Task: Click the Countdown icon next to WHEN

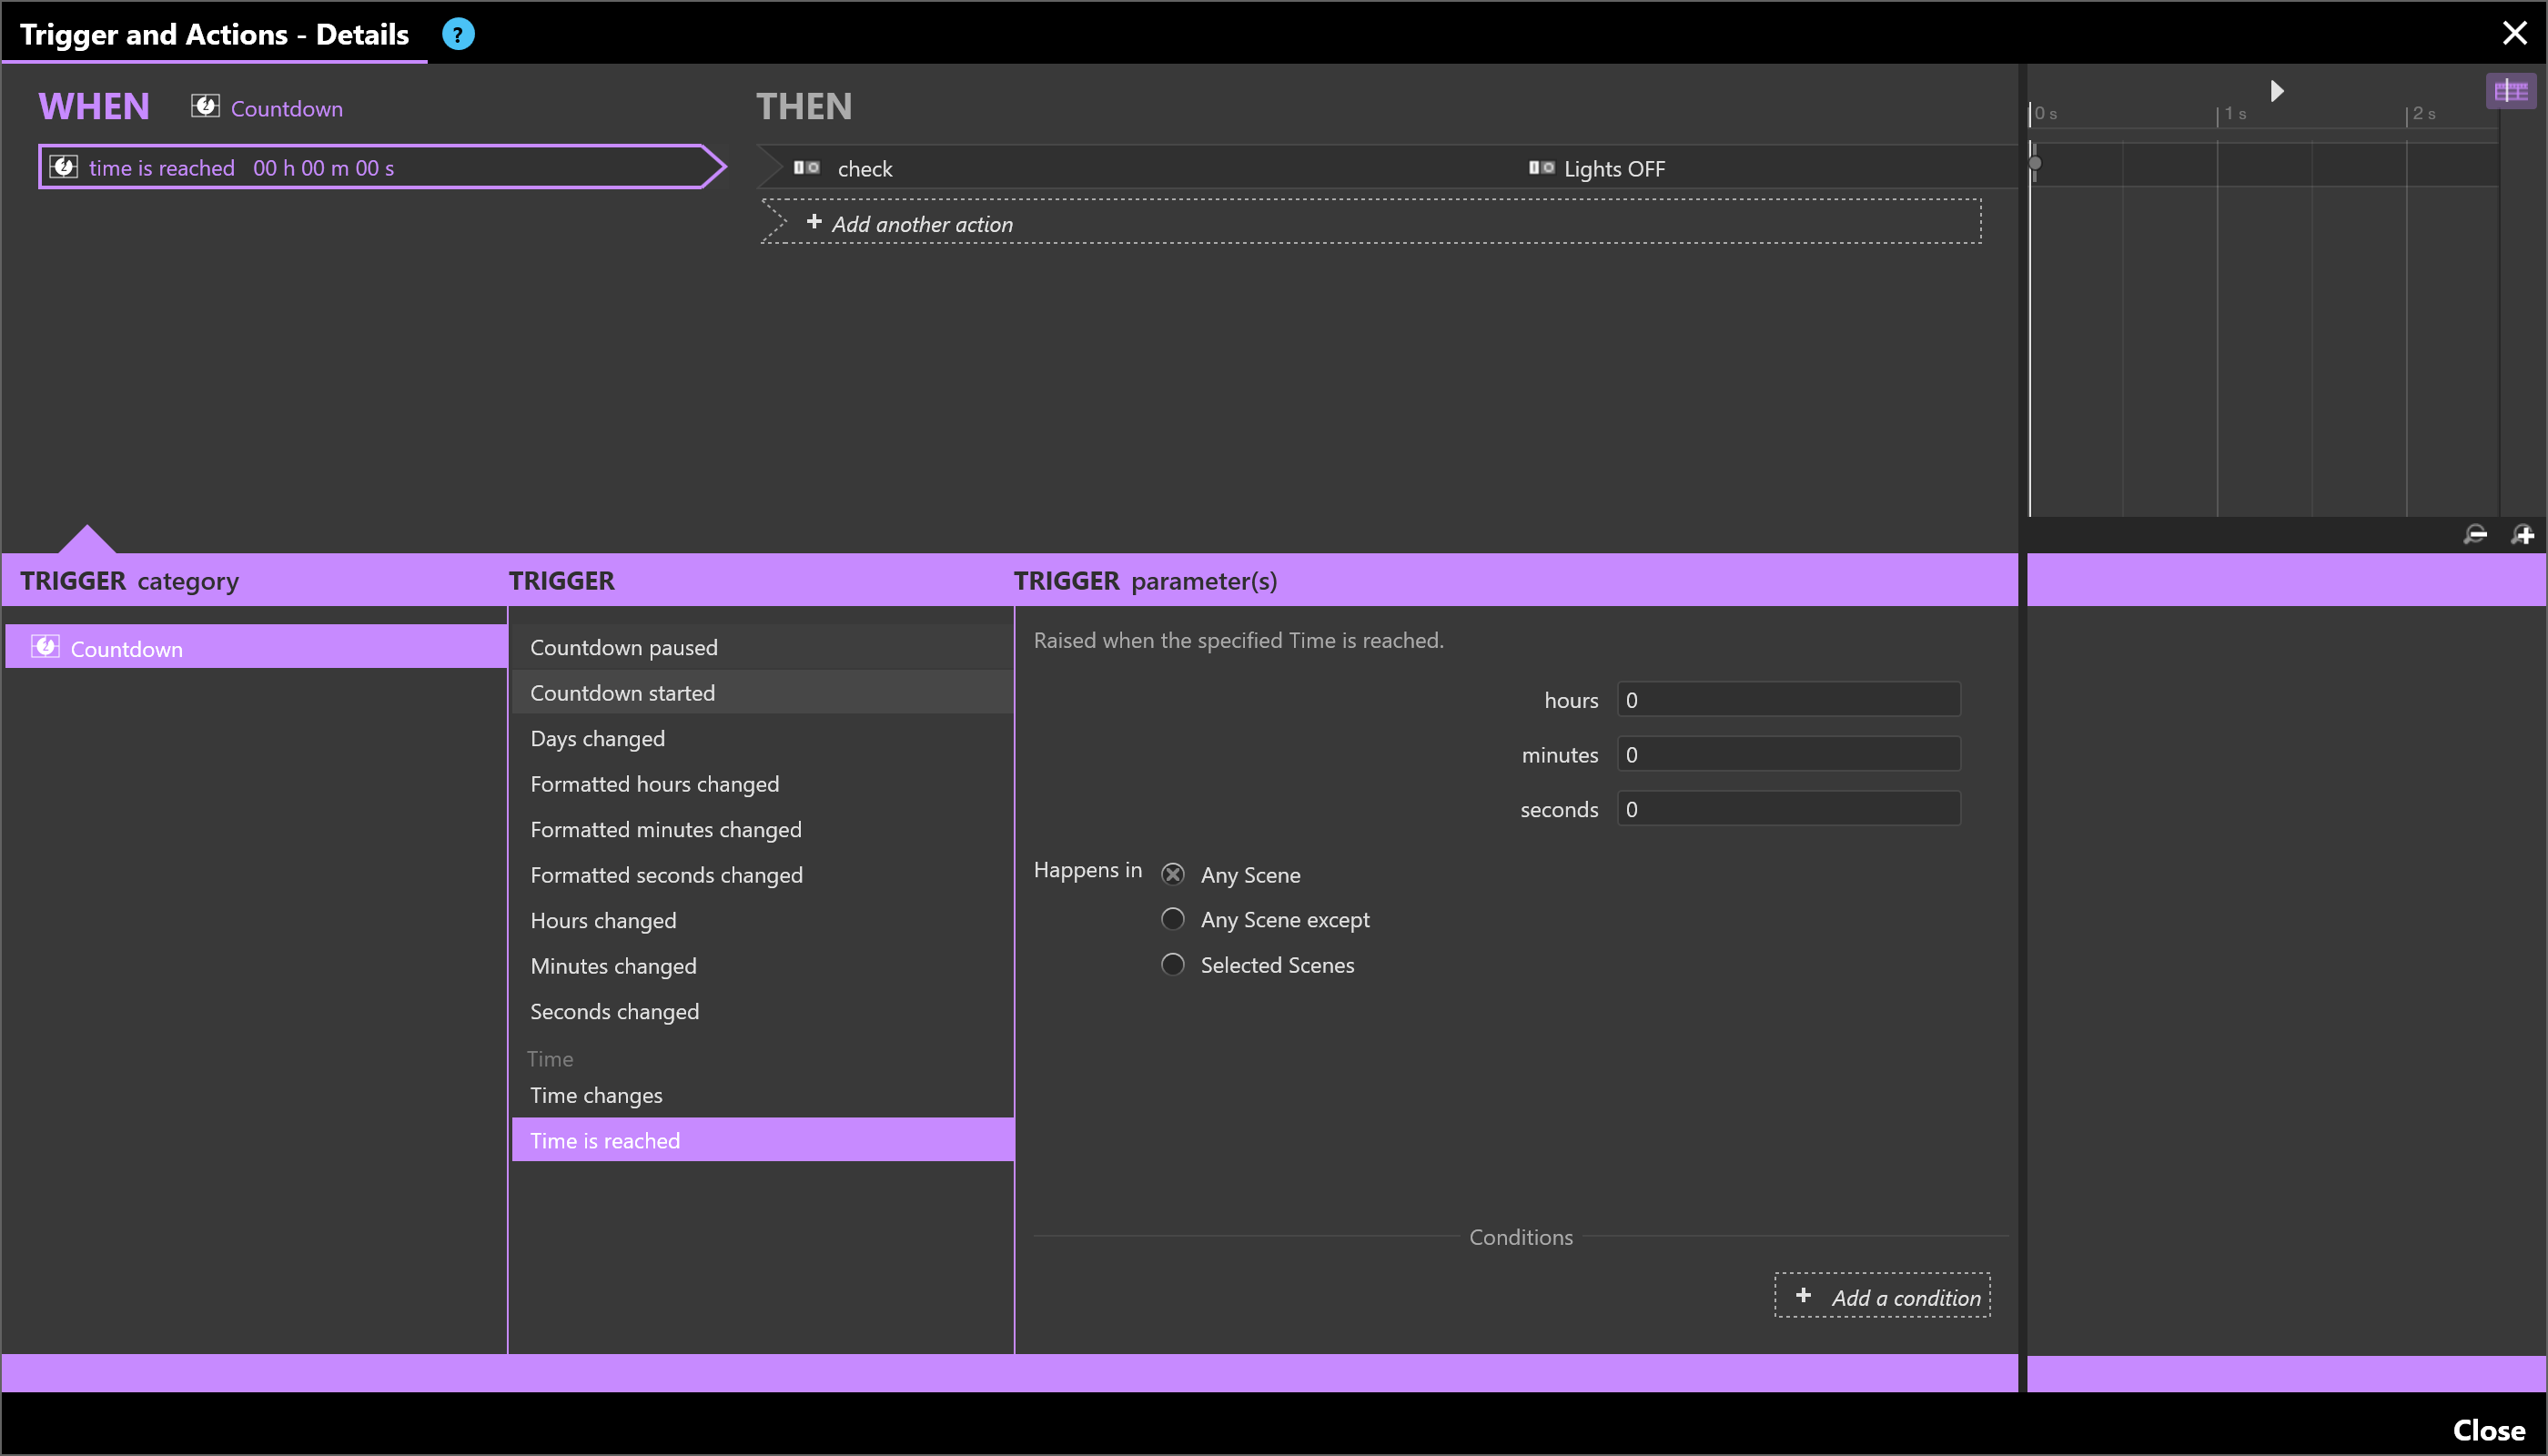Action: pyautogui.click(x=205, y=106)
